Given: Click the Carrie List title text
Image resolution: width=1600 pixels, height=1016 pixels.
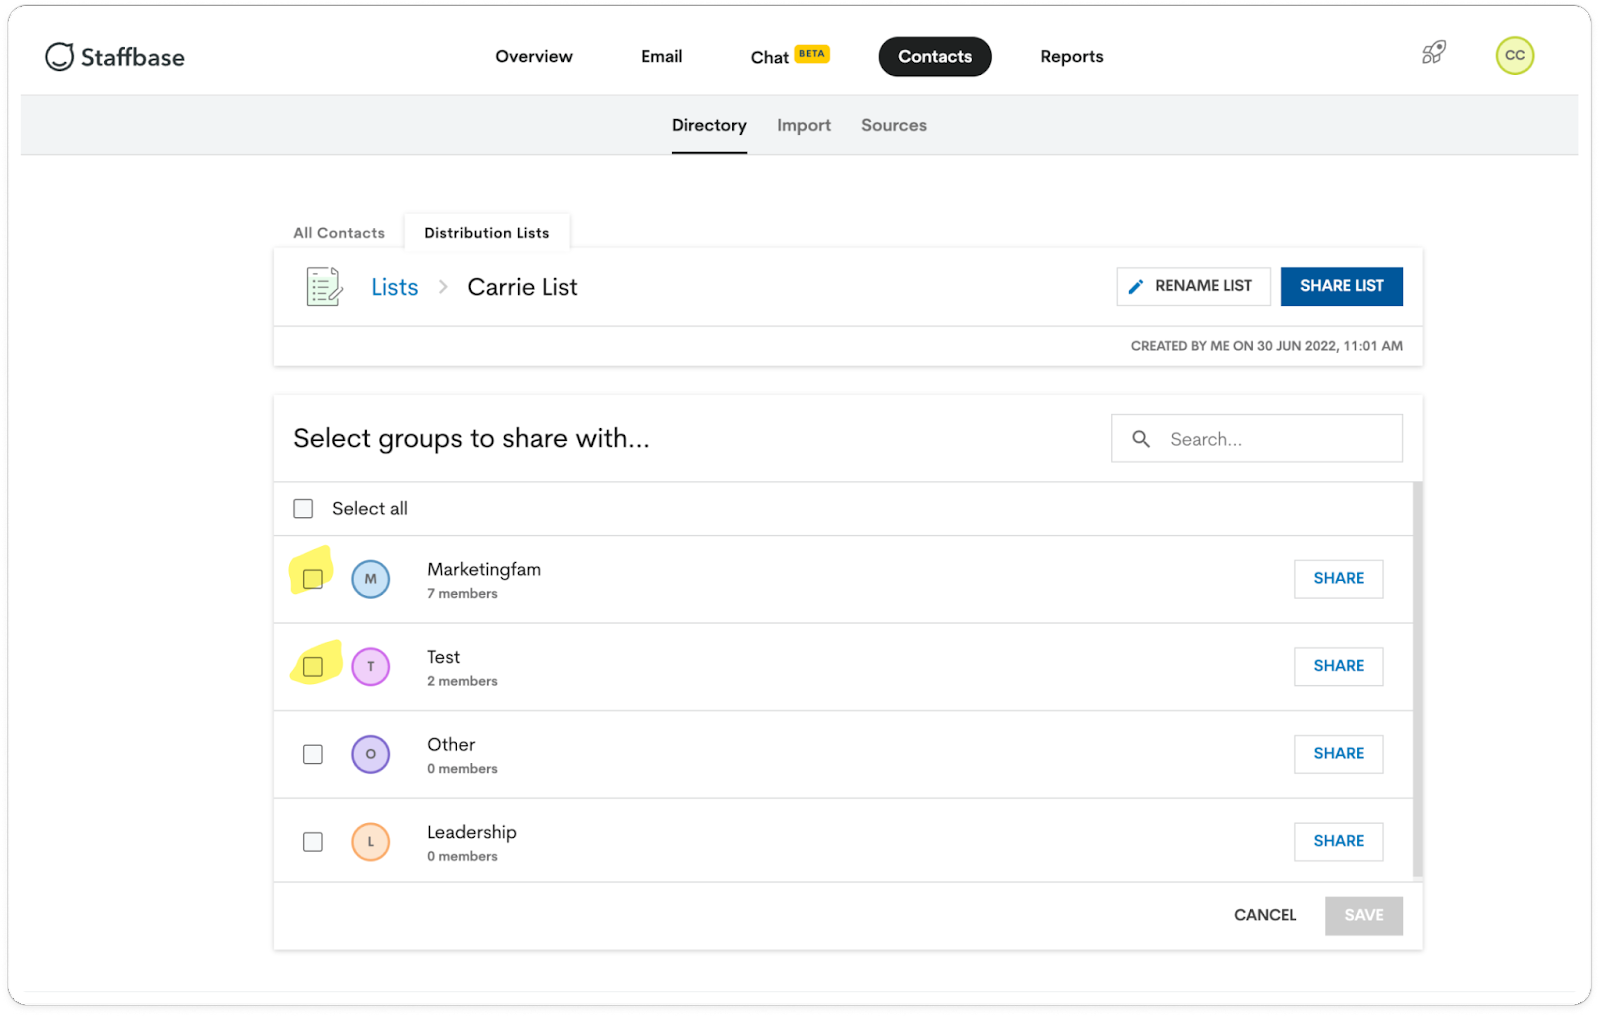Looking at the screenshot, I should tap(522, 287).
